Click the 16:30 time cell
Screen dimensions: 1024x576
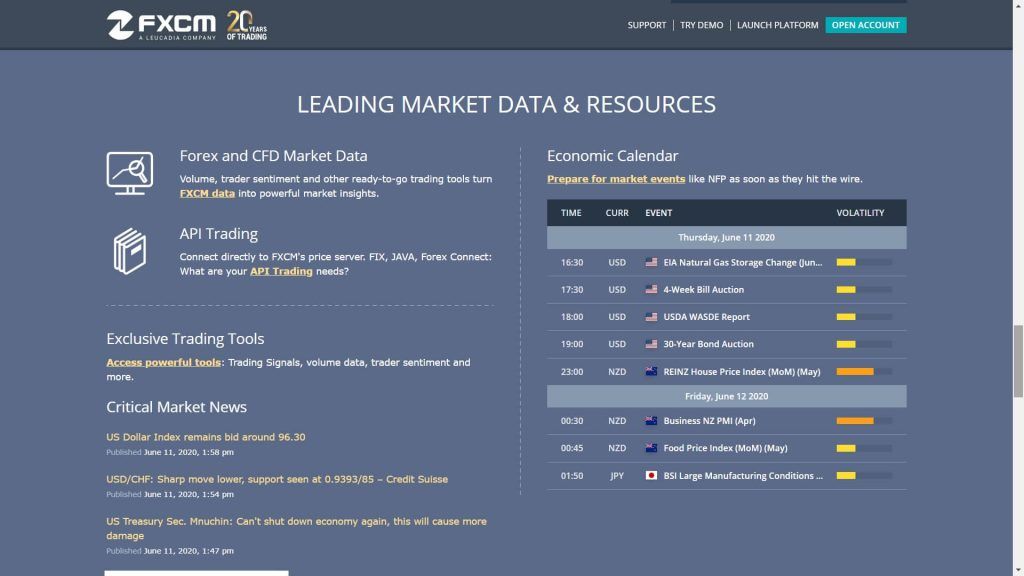(571, 262)
